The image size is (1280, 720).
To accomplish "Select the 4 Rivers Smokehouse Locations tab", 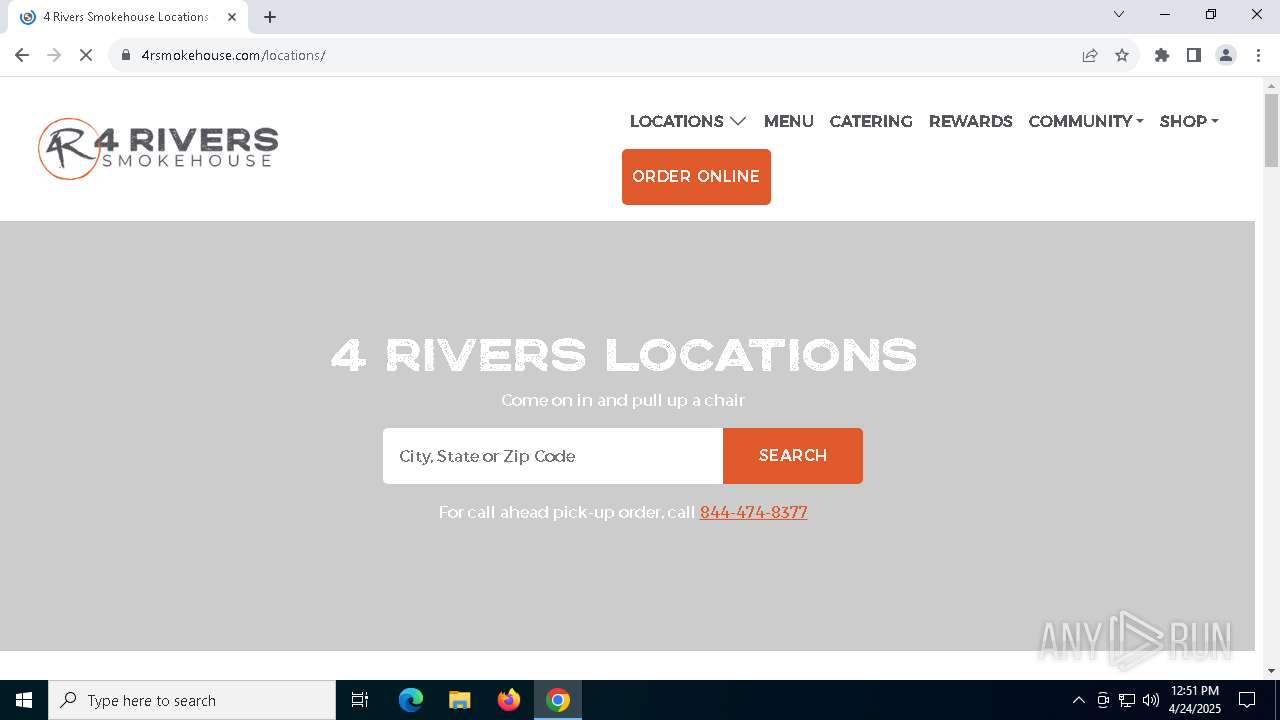I will click(x=125, y=17).
